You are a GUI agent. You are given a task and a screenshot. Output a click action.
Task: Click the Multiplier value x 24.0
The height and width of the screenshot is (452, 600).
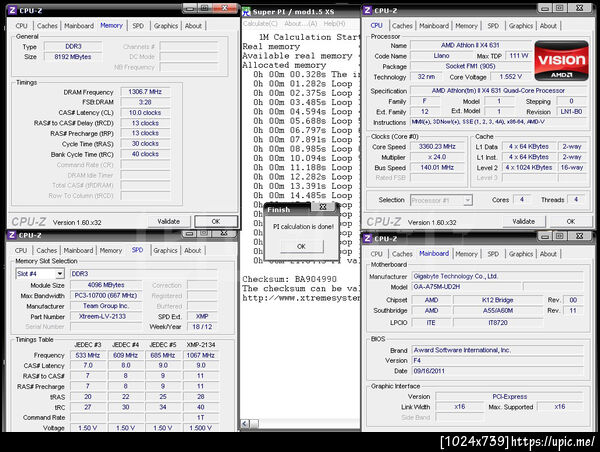[x=437, y=157]
